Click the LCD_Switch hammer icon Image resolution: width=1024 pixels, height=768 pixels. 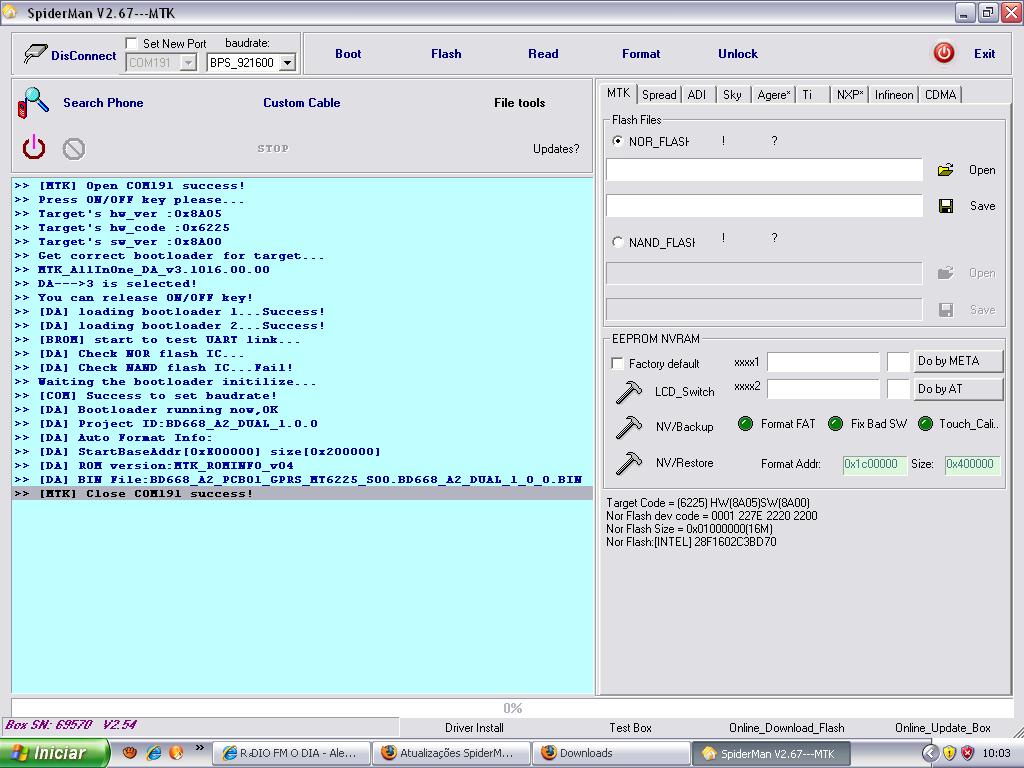[x=629, y=392]
